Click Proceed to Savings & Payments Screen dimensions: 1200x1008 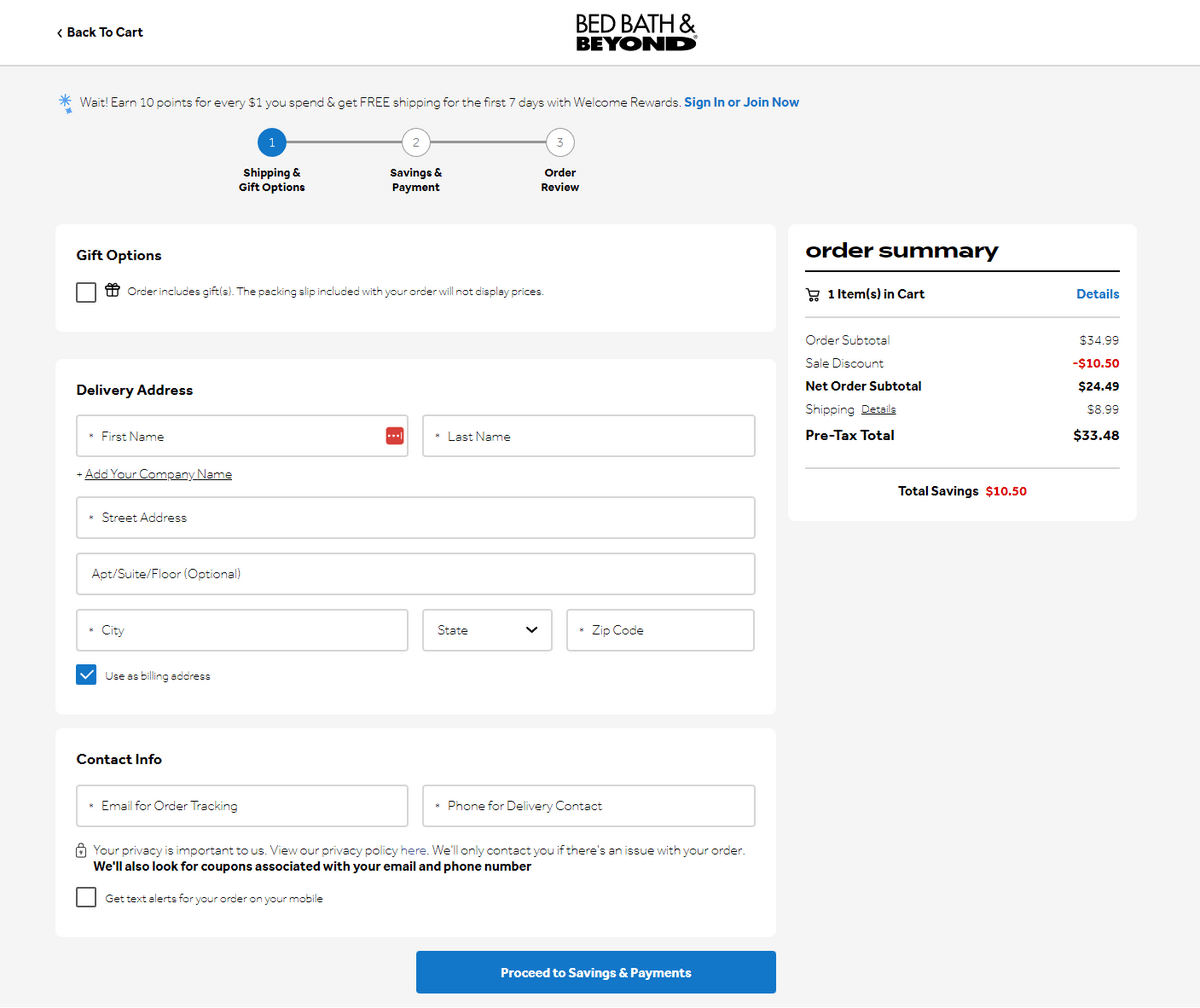(595, 971)
